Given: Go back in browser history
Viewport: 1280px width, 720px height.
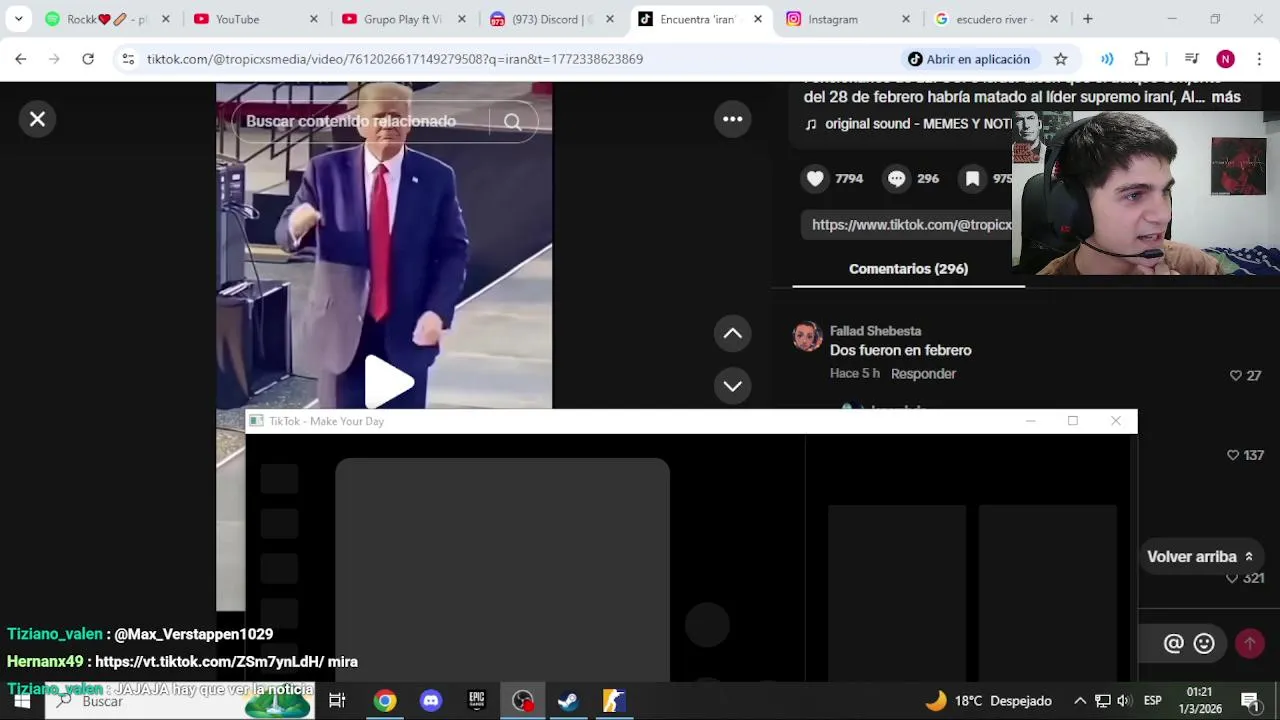Looking at the screenshot, I should click(21, 59).
